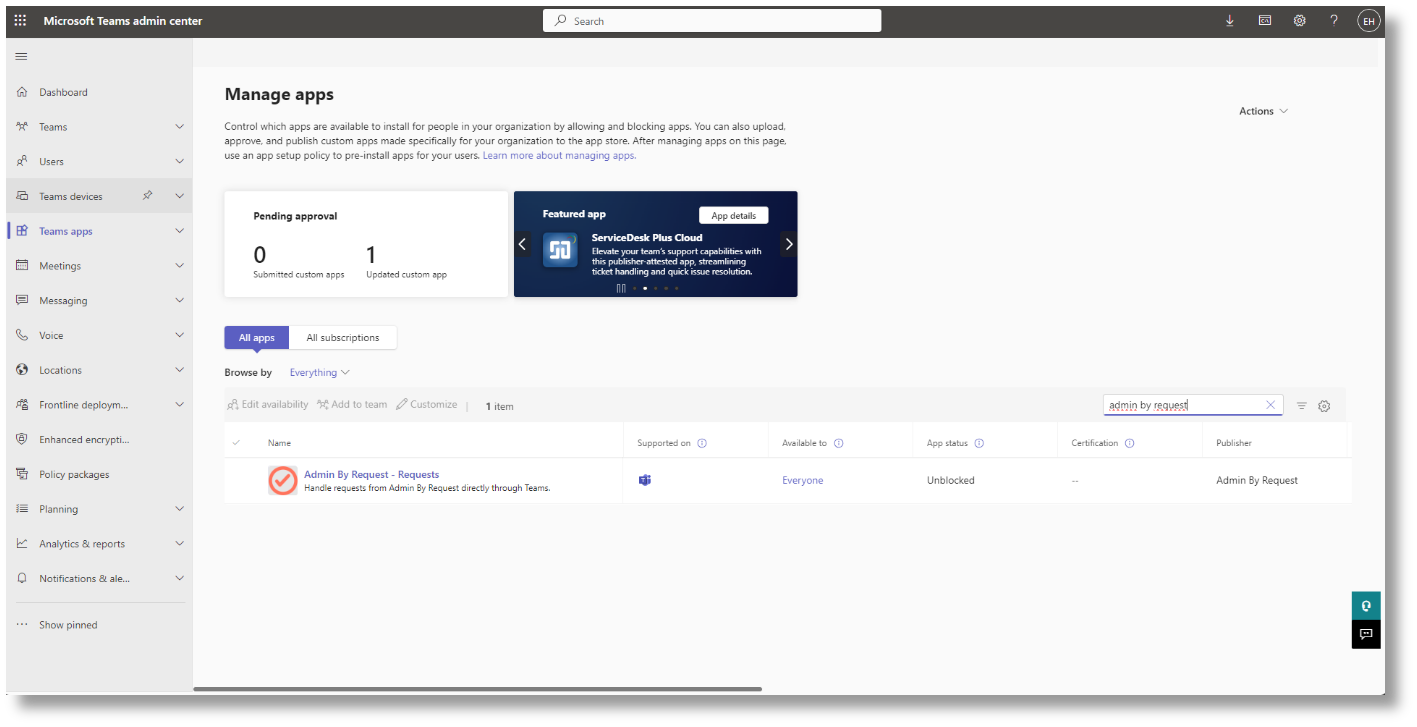Image resolution: width=1417 pixels, height=727 pixels.
Task: Sort by the Publisher column header
Action: (x=1234, y=443)
